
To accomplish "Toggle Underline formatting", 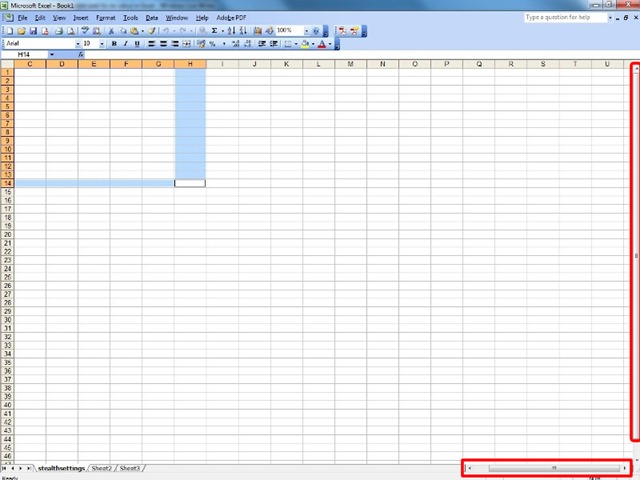I will (x=138, y=44).
